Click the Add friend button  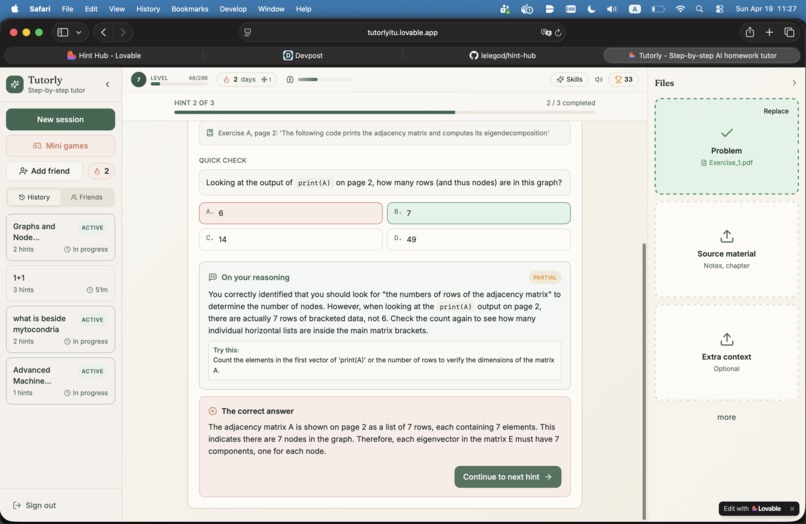(x=44, y=171)
